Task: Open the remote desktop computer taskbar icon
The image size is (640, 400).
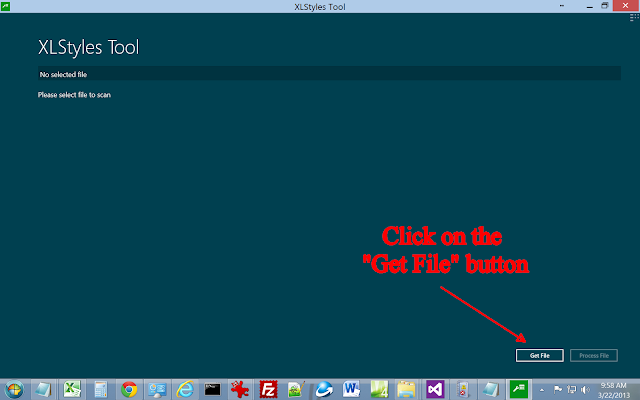Action: 157,389
